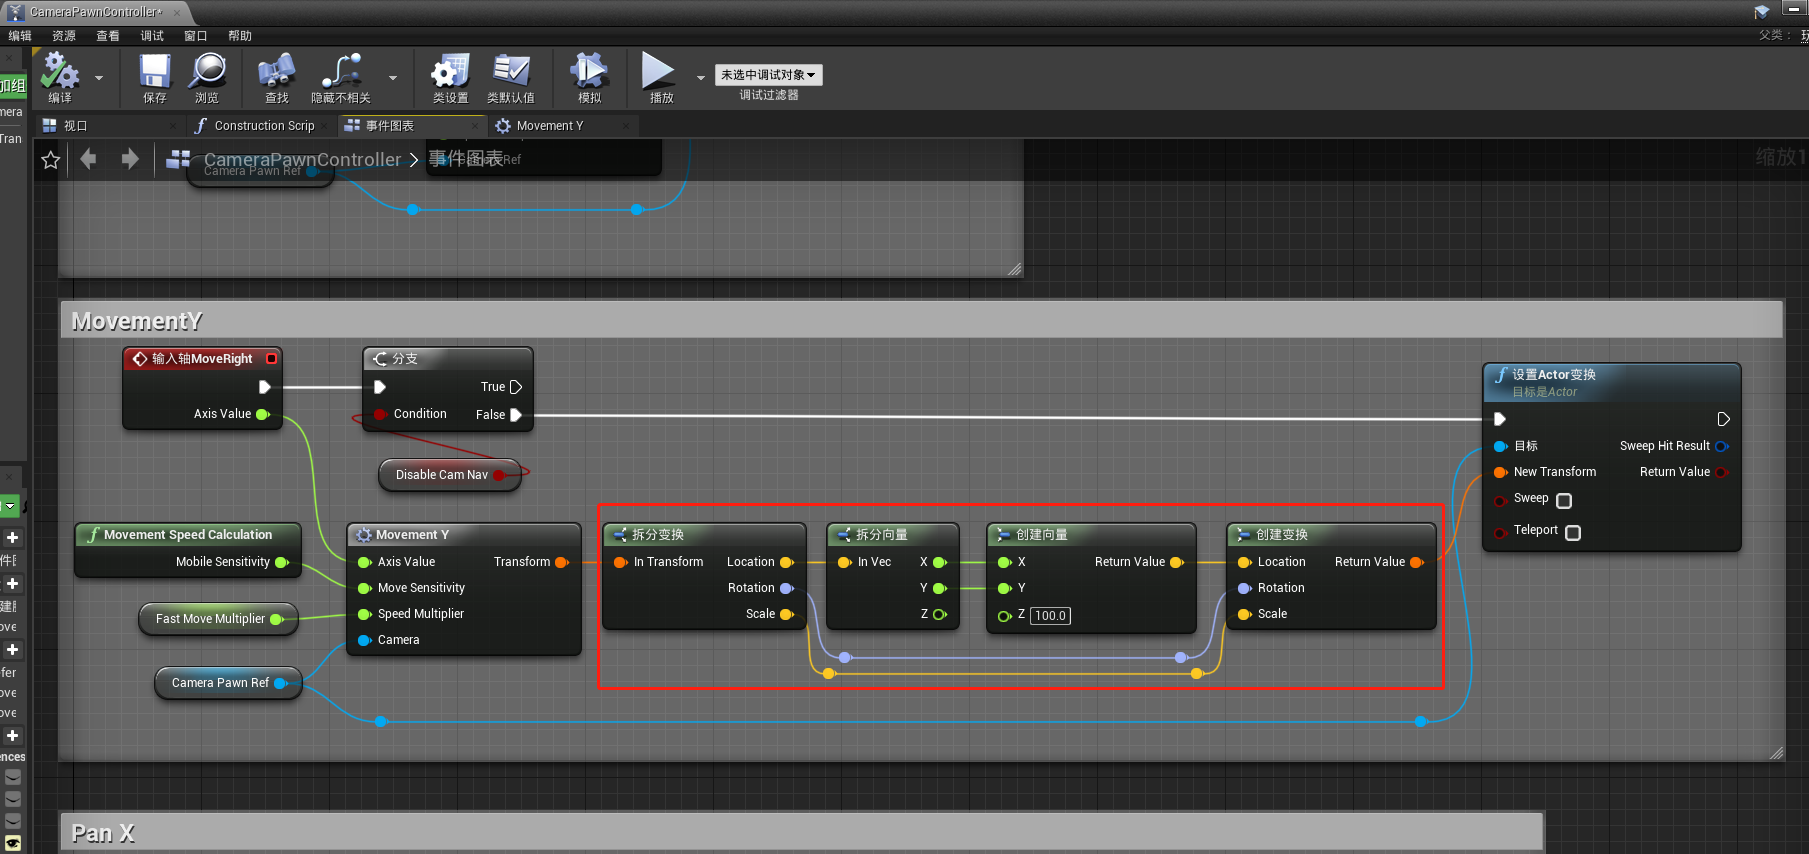This screenshot has width=1809, height=854.
Task: Click the Z value field showing 100.0
Action: click(1050, 616)
